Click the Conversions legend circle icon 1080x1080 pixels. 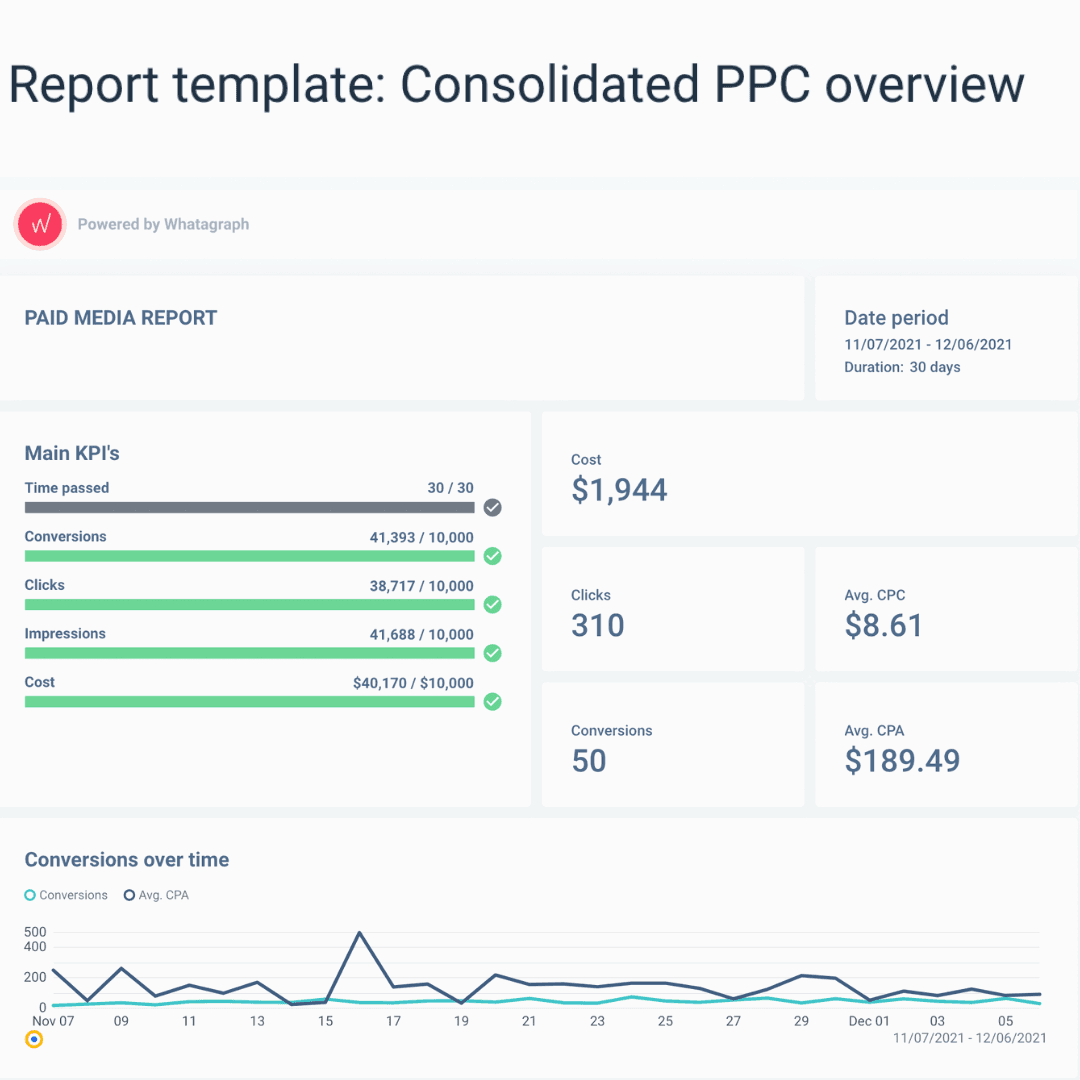point(31,895)
